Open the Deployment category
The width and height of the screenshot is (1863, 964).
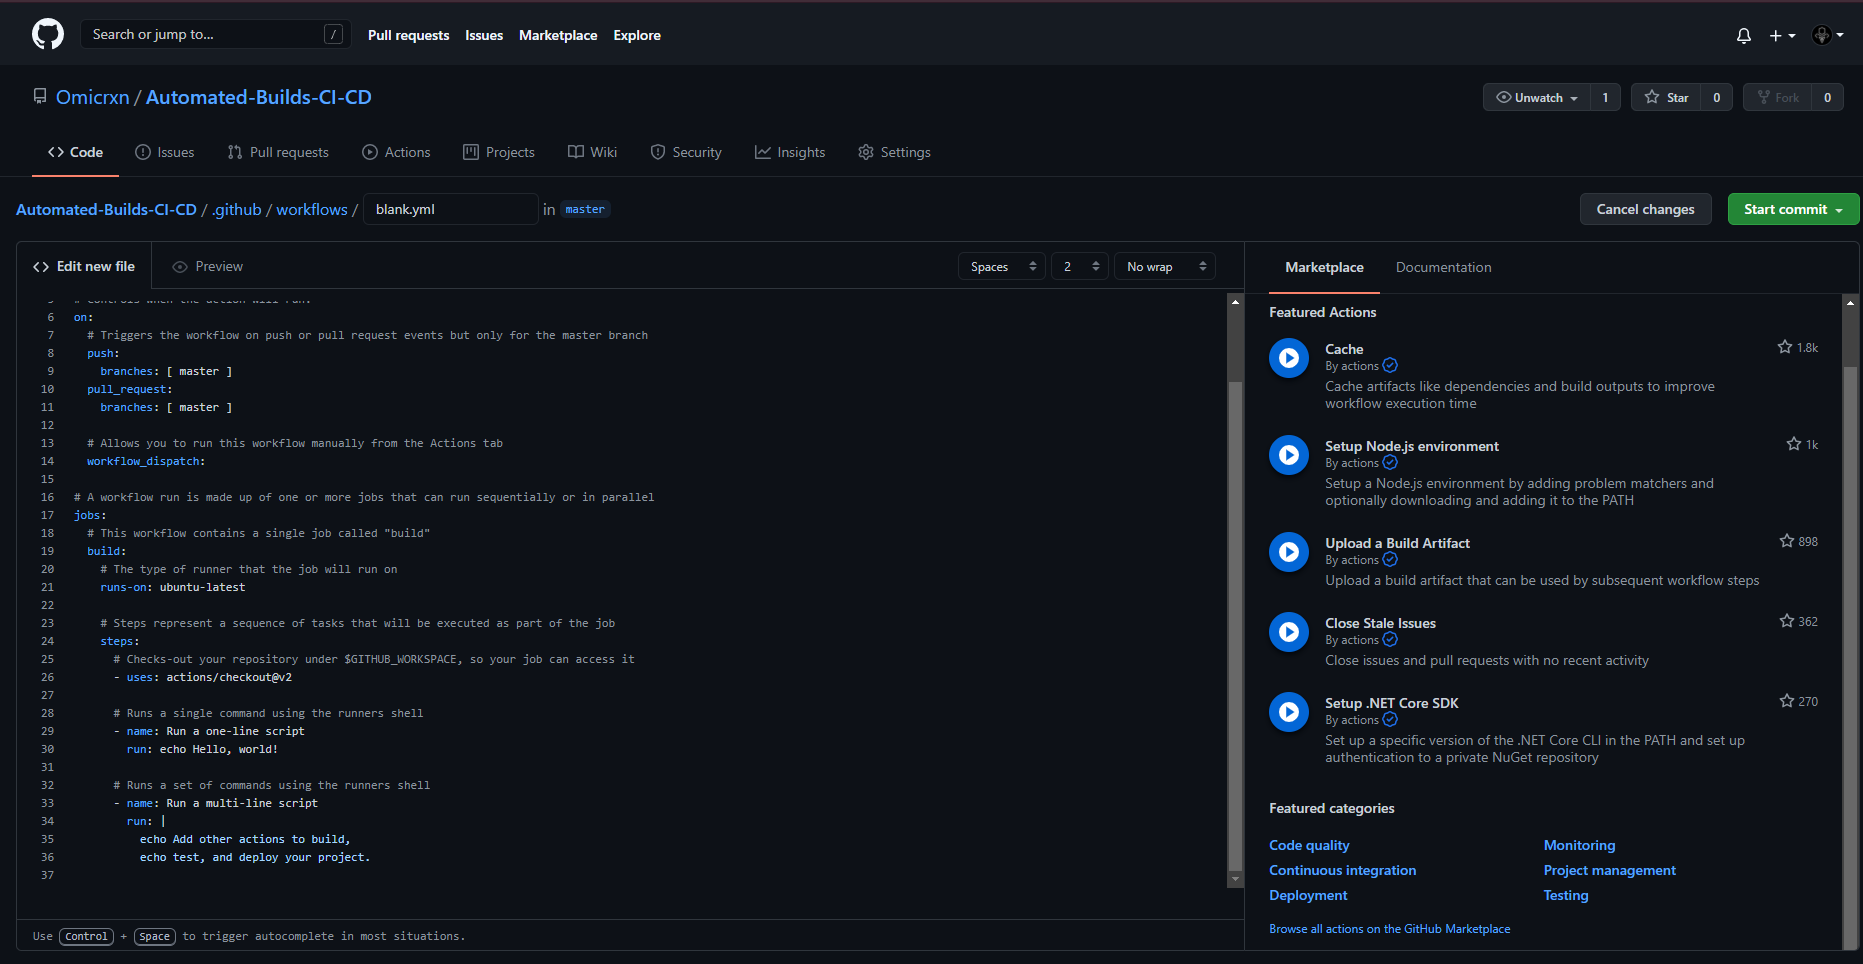1308,895
